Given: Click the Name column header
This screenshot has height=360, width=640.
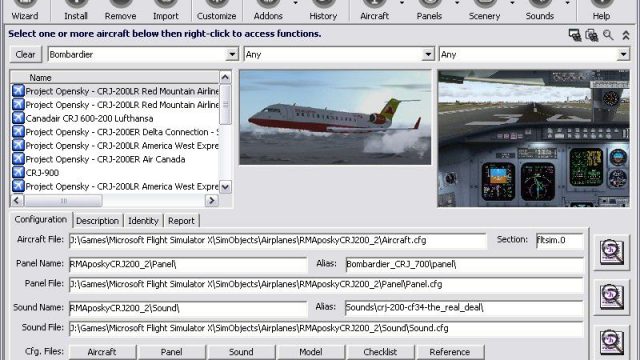Looking at the screenshot, I should 115,77.
